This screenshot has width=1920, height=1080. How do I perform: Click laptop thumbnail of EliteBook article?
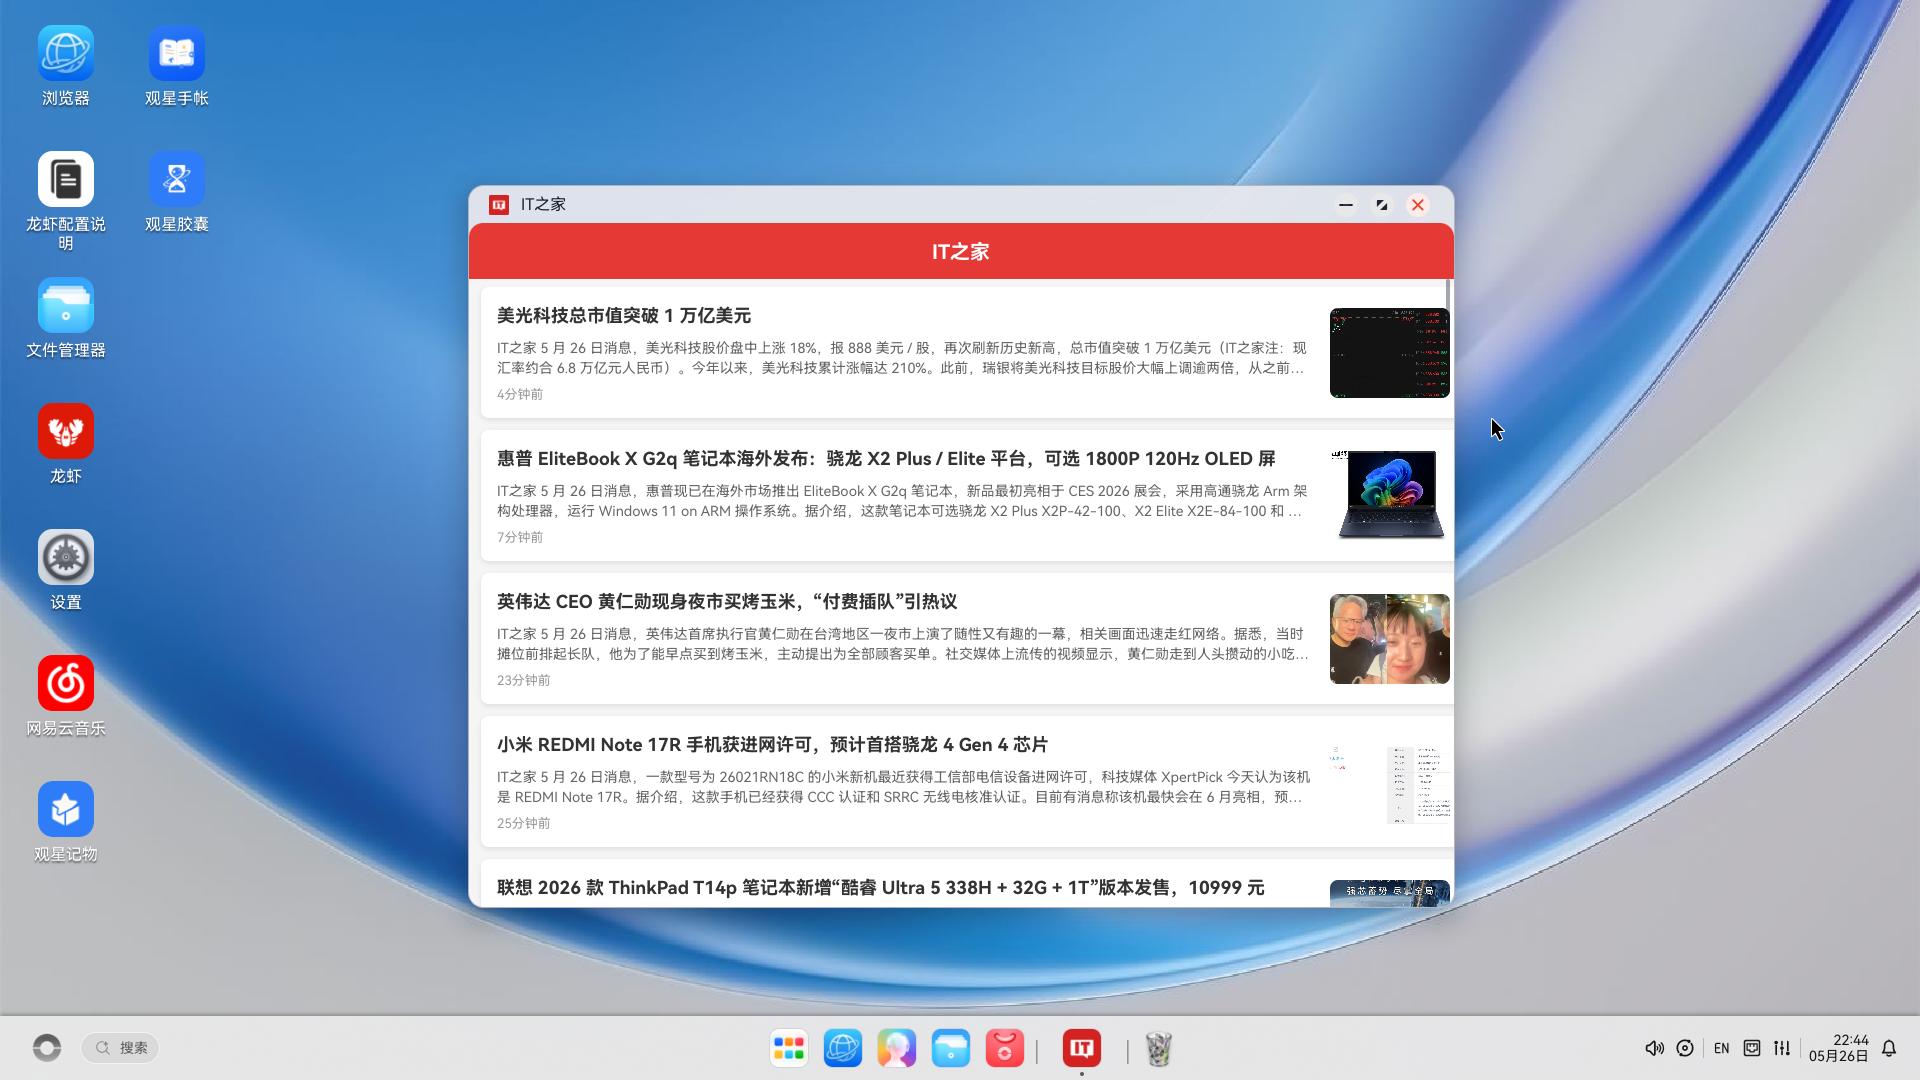point(1390,496)
